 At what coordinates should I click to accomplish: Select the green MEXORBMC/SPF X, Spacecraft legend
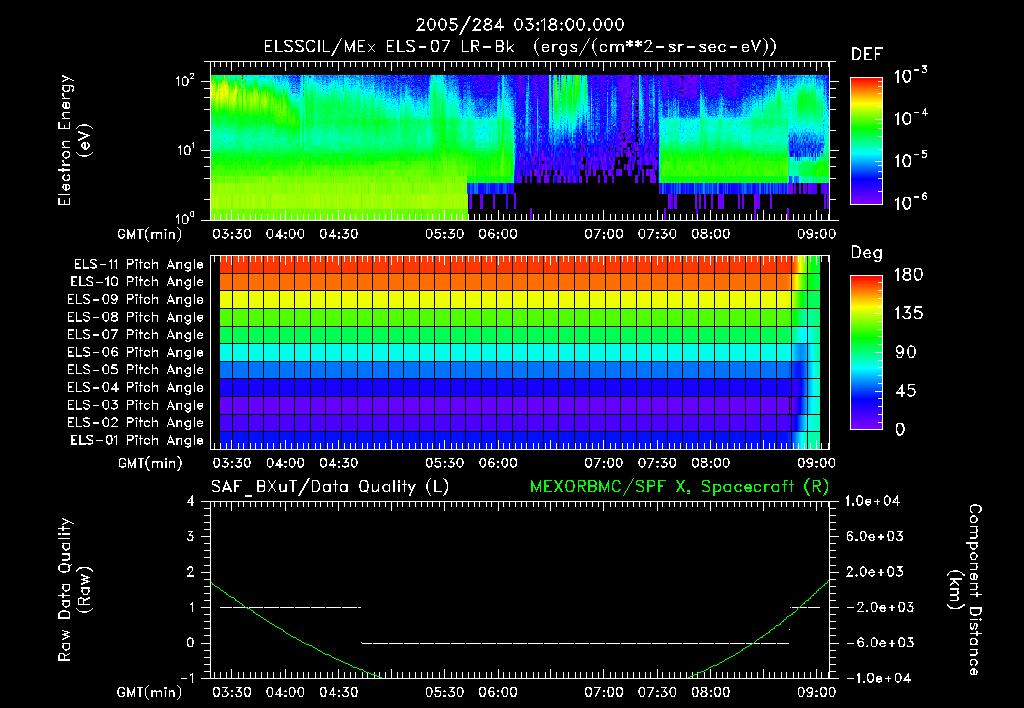point(679,487)
